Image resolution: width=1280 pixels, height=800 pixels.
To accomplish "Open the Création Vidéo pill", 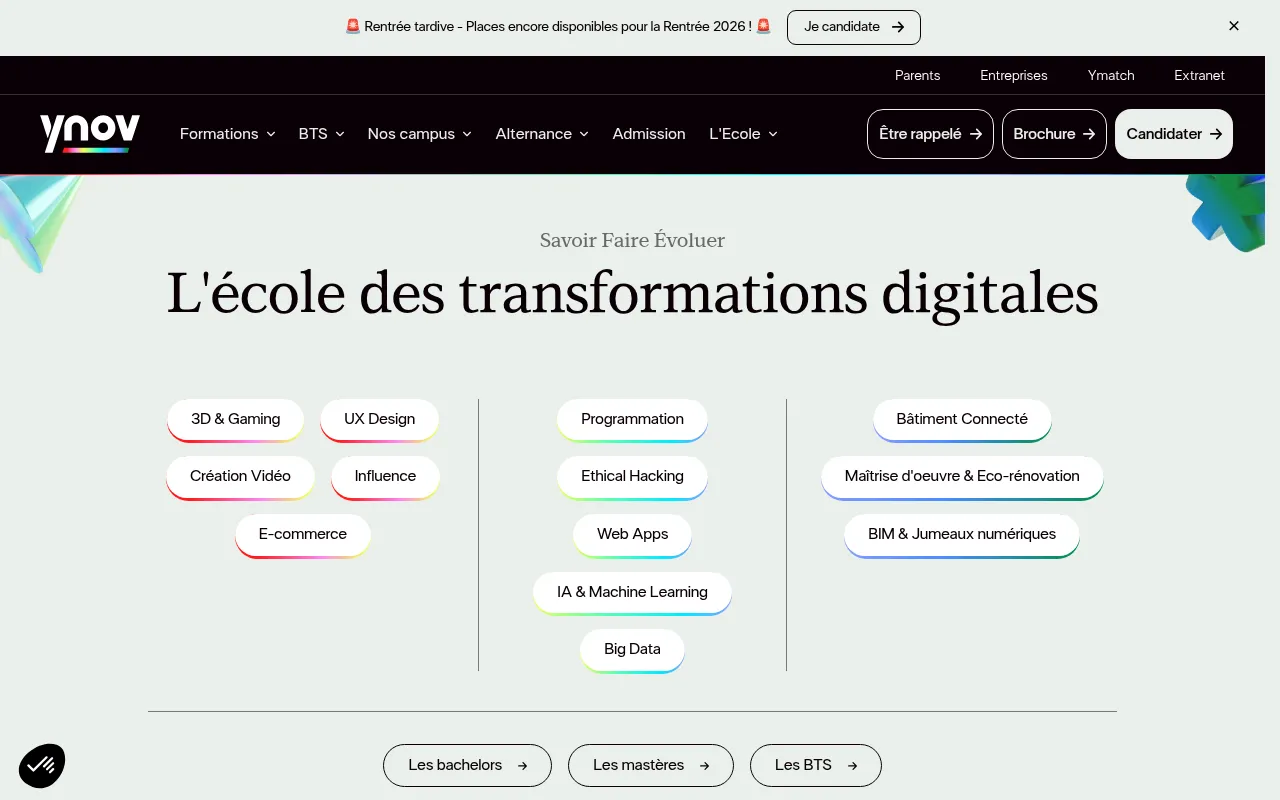I will pyautogui.click(x=240, y=477).
